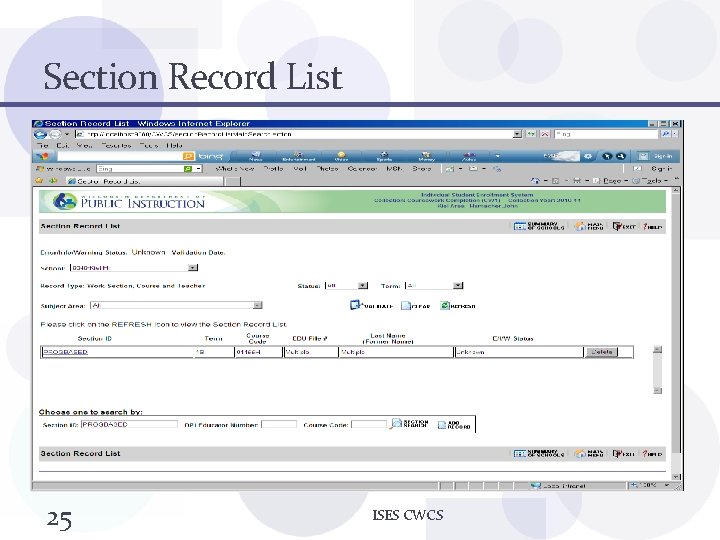Open Help from the top header bar
Image resolution: width=720 pixels, height=540 pixels.
click(x=652, y=226)
